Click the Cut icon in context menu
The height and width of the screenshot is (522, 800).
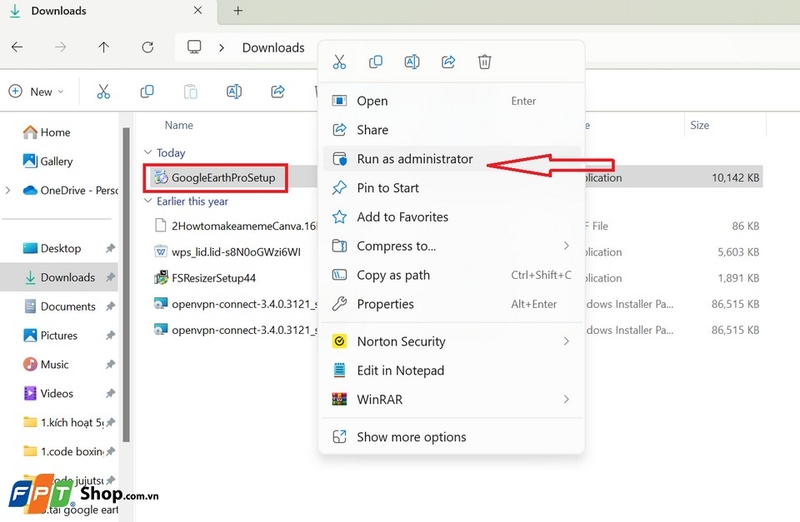pyautogui.click(x=340, y=62)
